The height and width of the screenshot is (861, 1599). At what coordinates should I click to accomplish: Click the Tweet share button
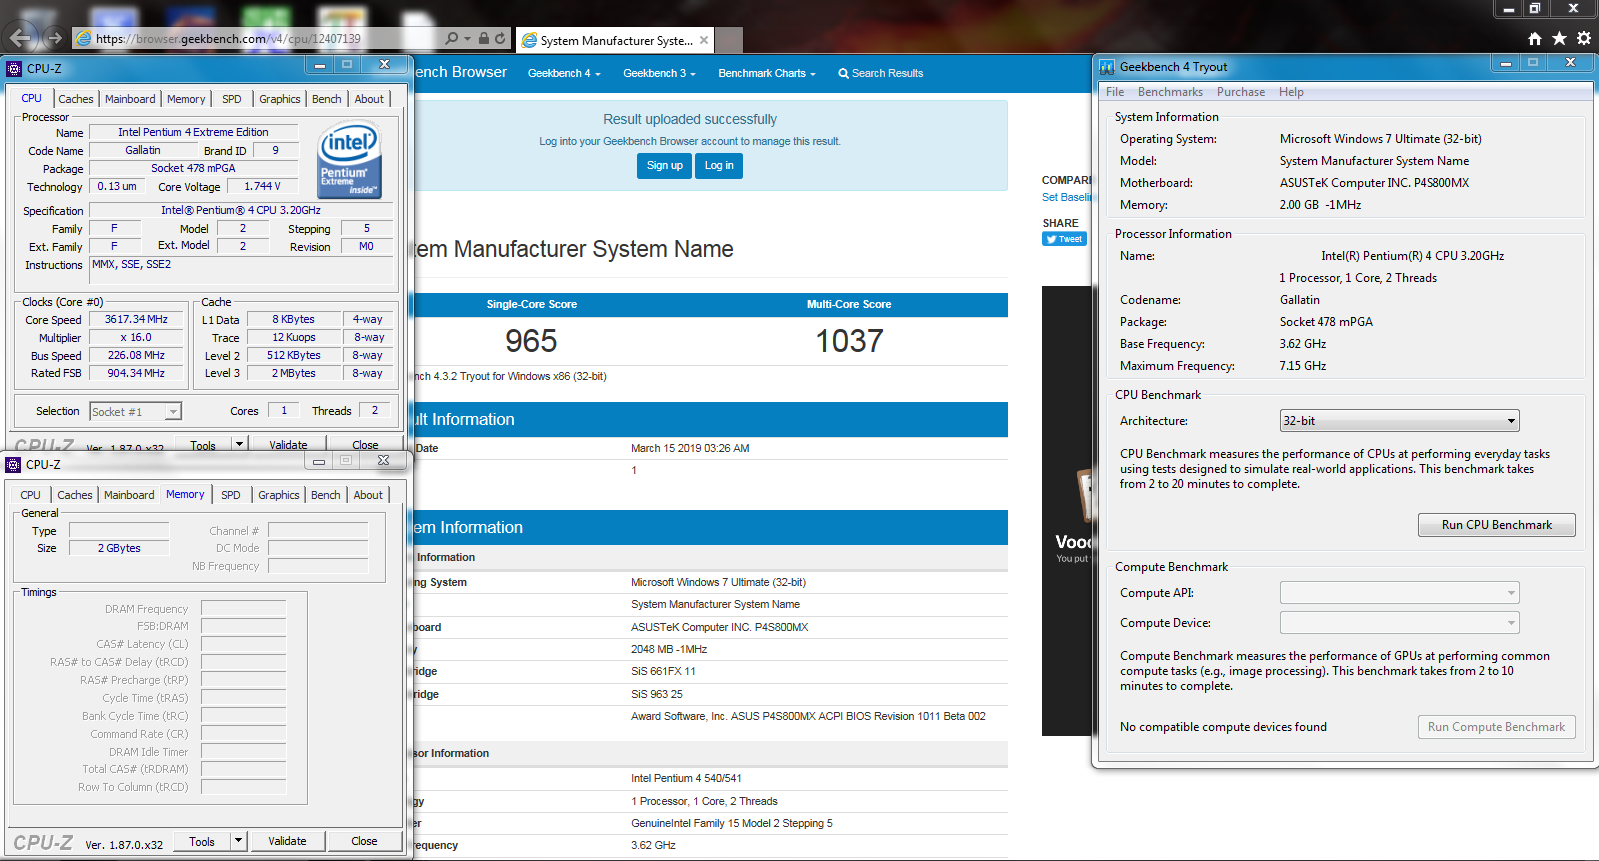(1064, 239)
